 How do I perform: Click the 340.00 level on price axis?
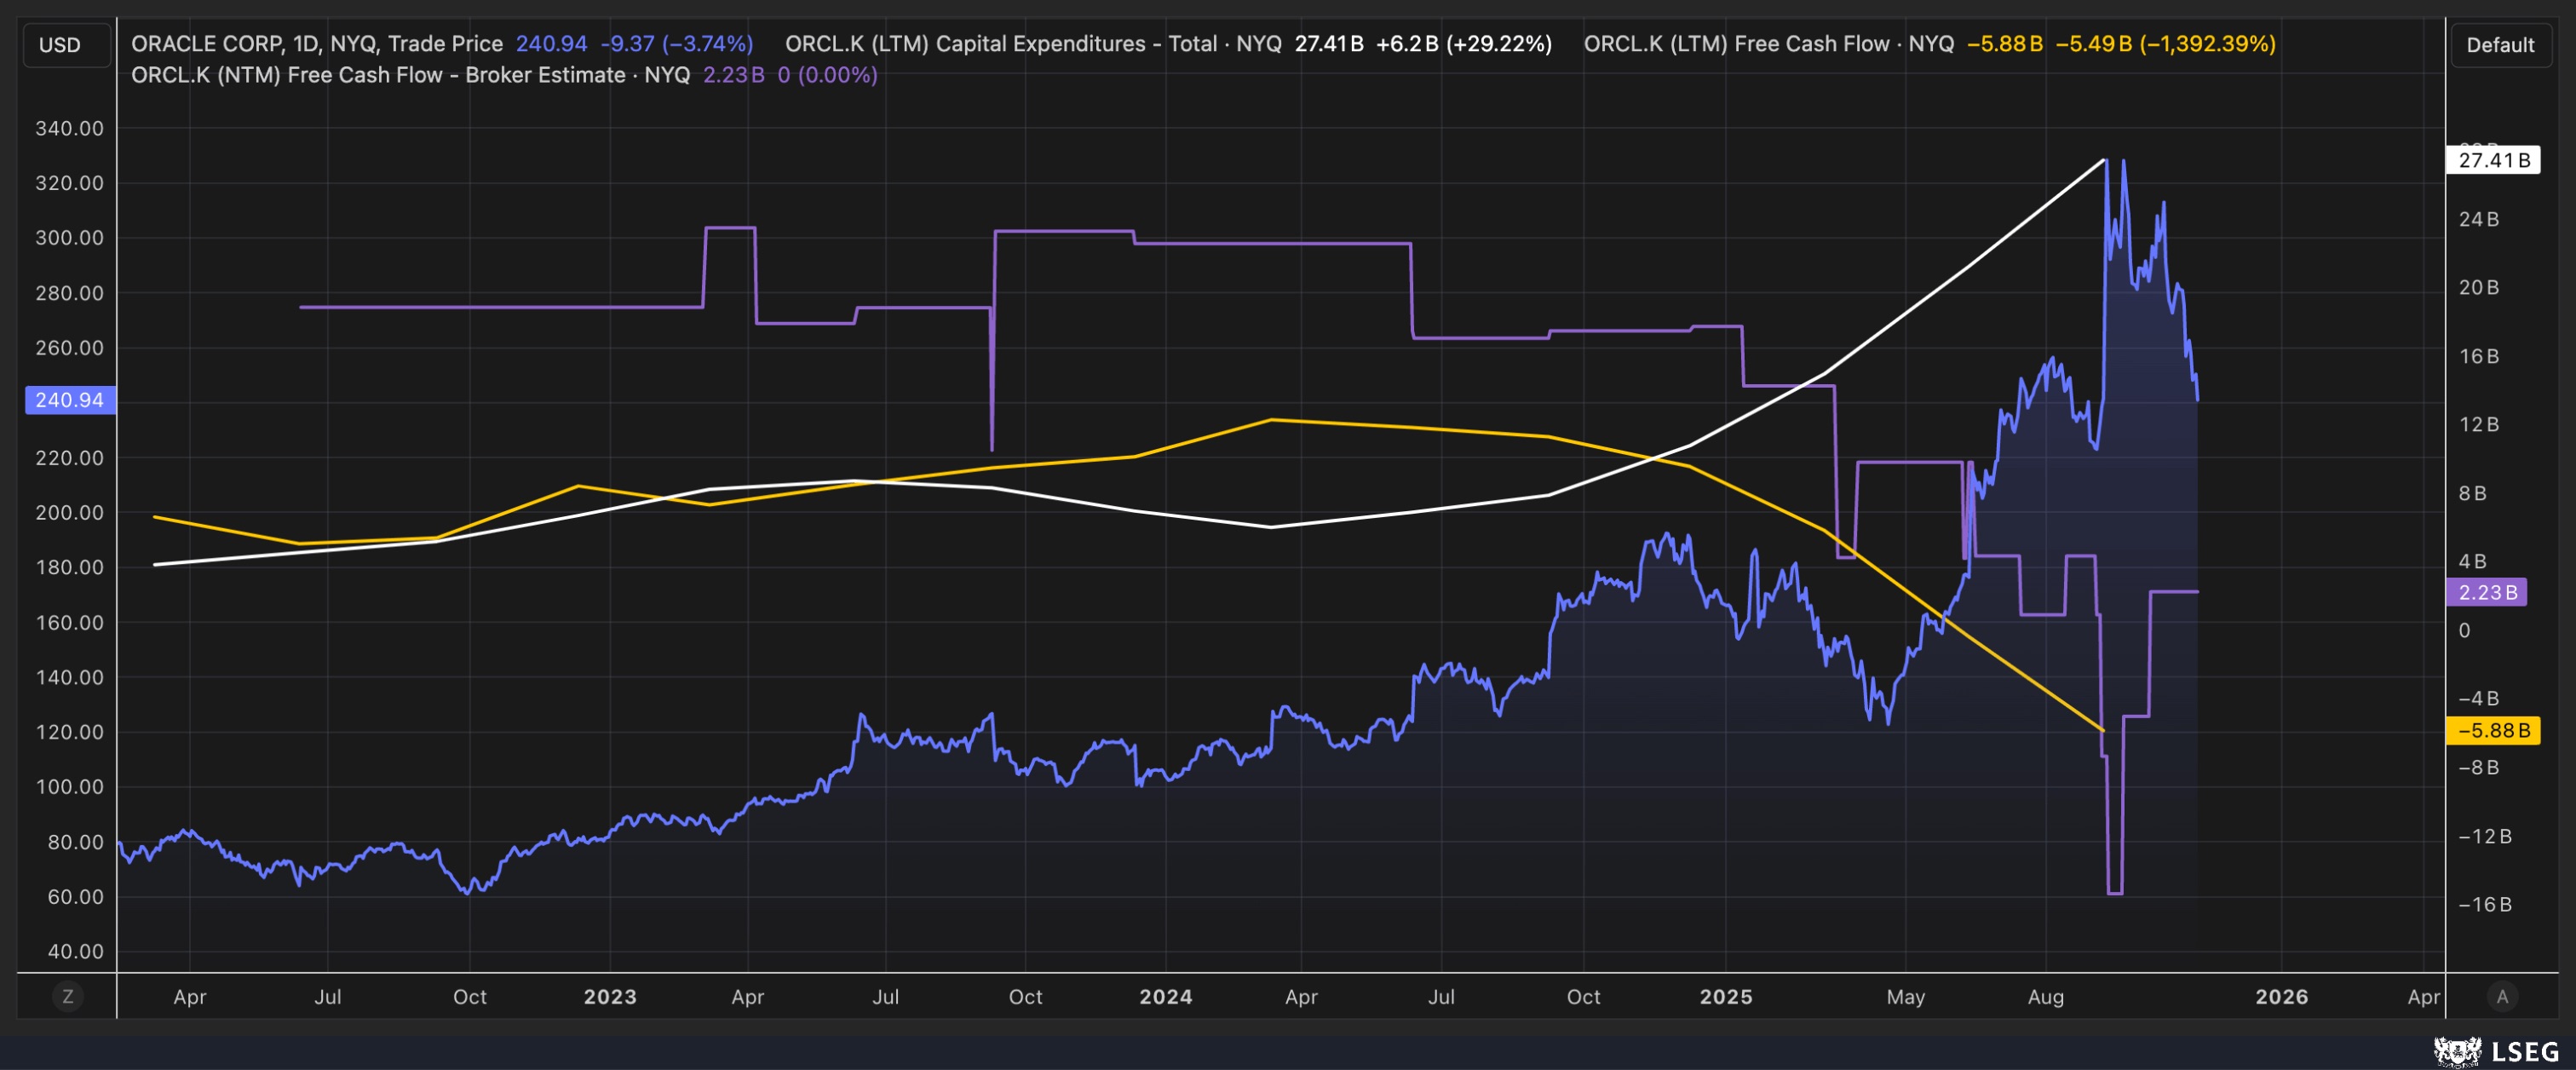pyautogui.click(x=69, y=128)
